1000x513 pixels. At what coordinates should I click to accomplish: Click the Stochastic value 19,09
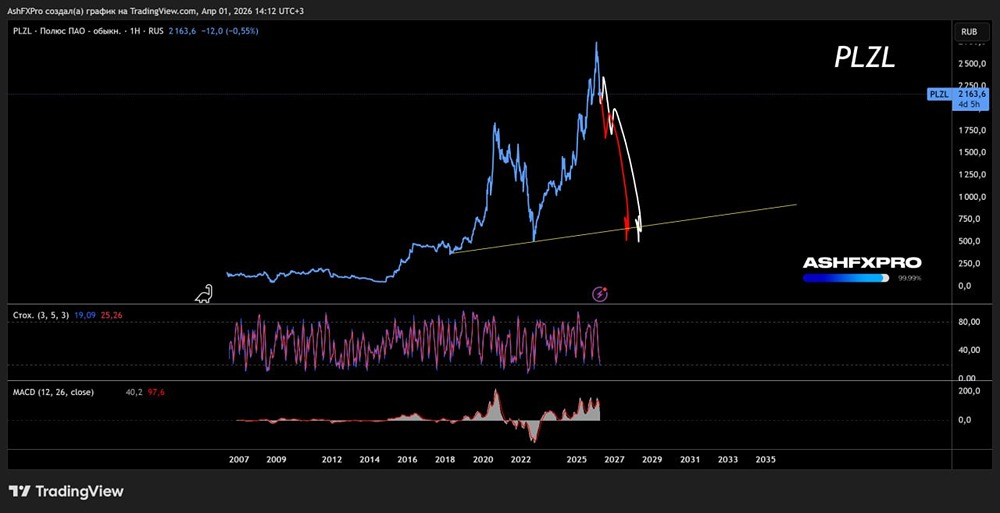[85, 315]
